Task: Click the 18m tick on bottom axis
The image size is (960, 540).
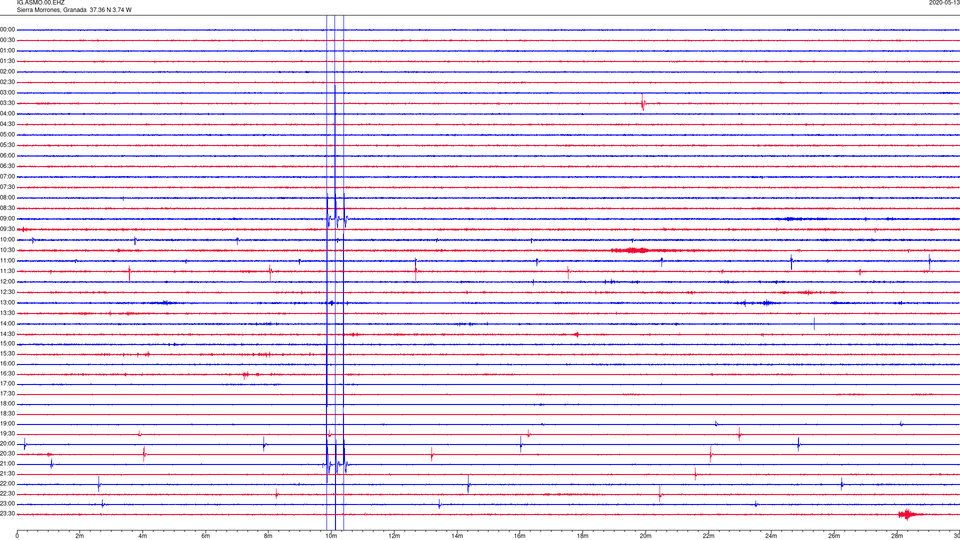Action: (583, 536)
